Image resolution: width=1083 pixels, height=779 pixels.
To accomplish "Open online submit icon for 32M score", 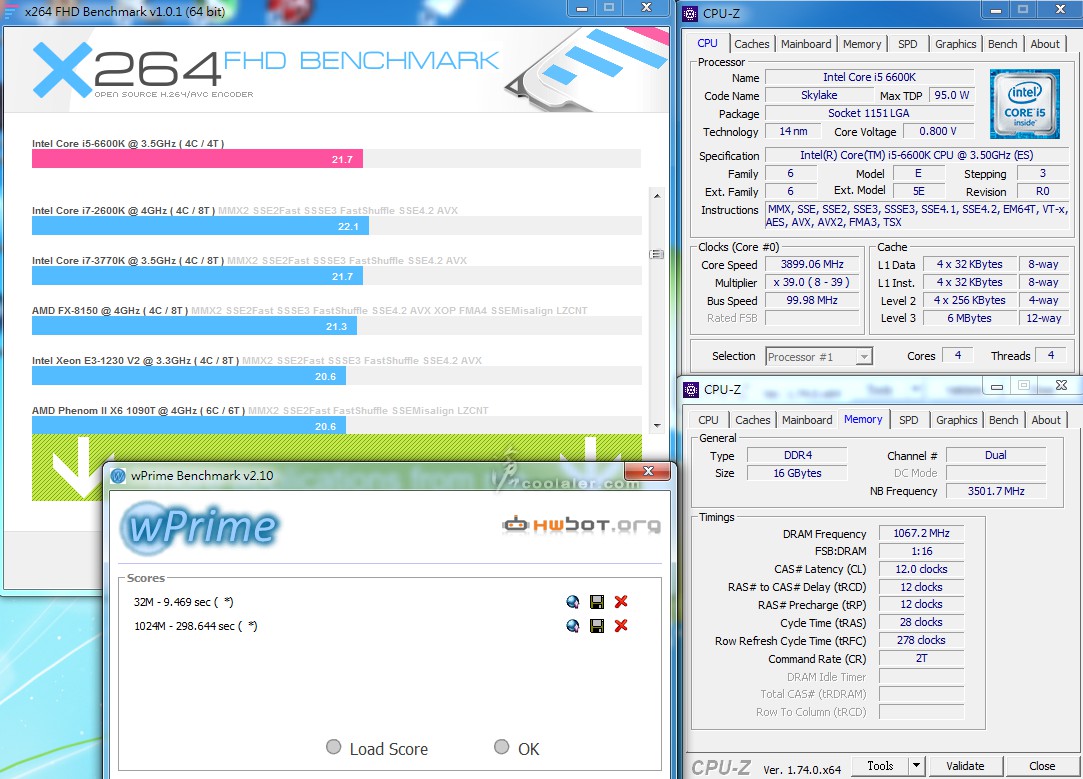I will (x=573, y=602).
